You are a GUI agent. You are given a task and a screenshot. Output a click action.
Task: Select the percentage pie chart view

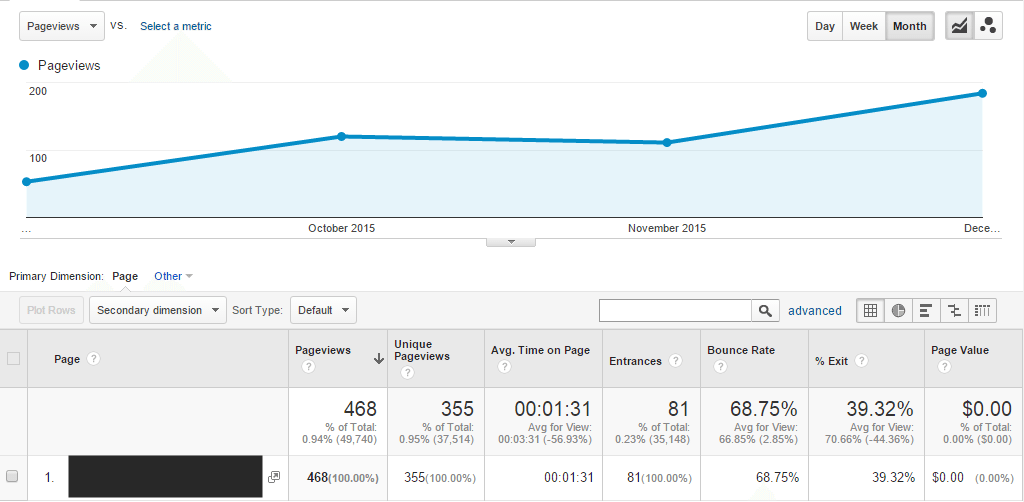[x=899, y=310]
